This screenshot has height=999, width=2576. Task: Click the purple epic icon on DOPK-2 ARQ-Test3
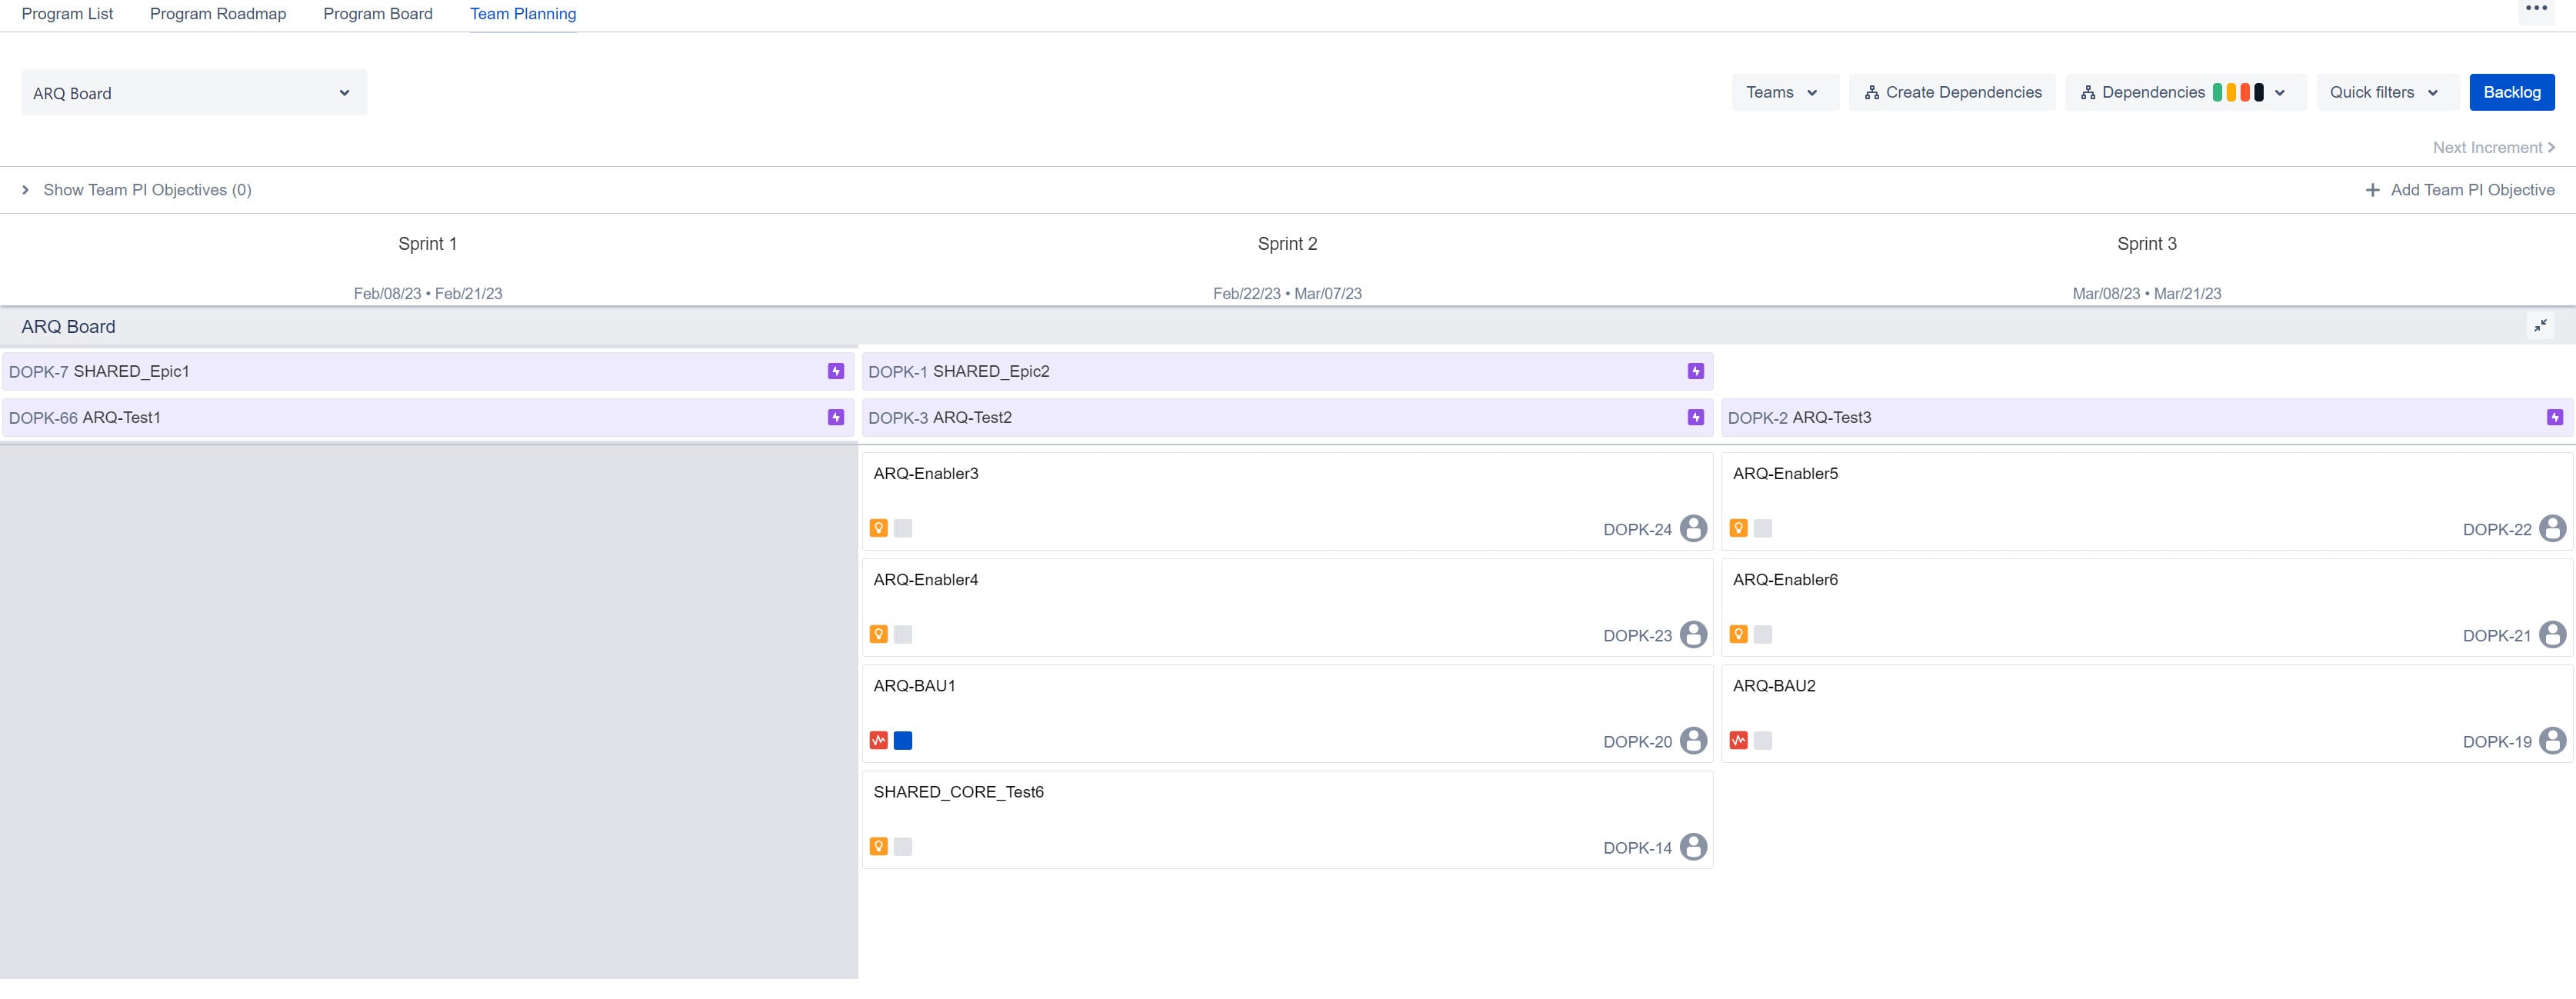coord(2555,417)
